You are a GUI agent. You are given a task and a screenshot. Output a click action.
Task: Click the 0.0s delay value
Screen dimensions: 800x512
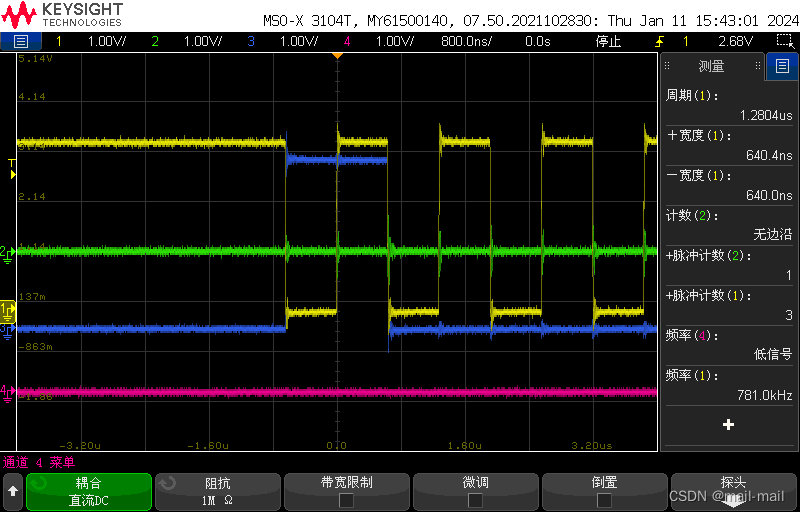pos(538,41)
